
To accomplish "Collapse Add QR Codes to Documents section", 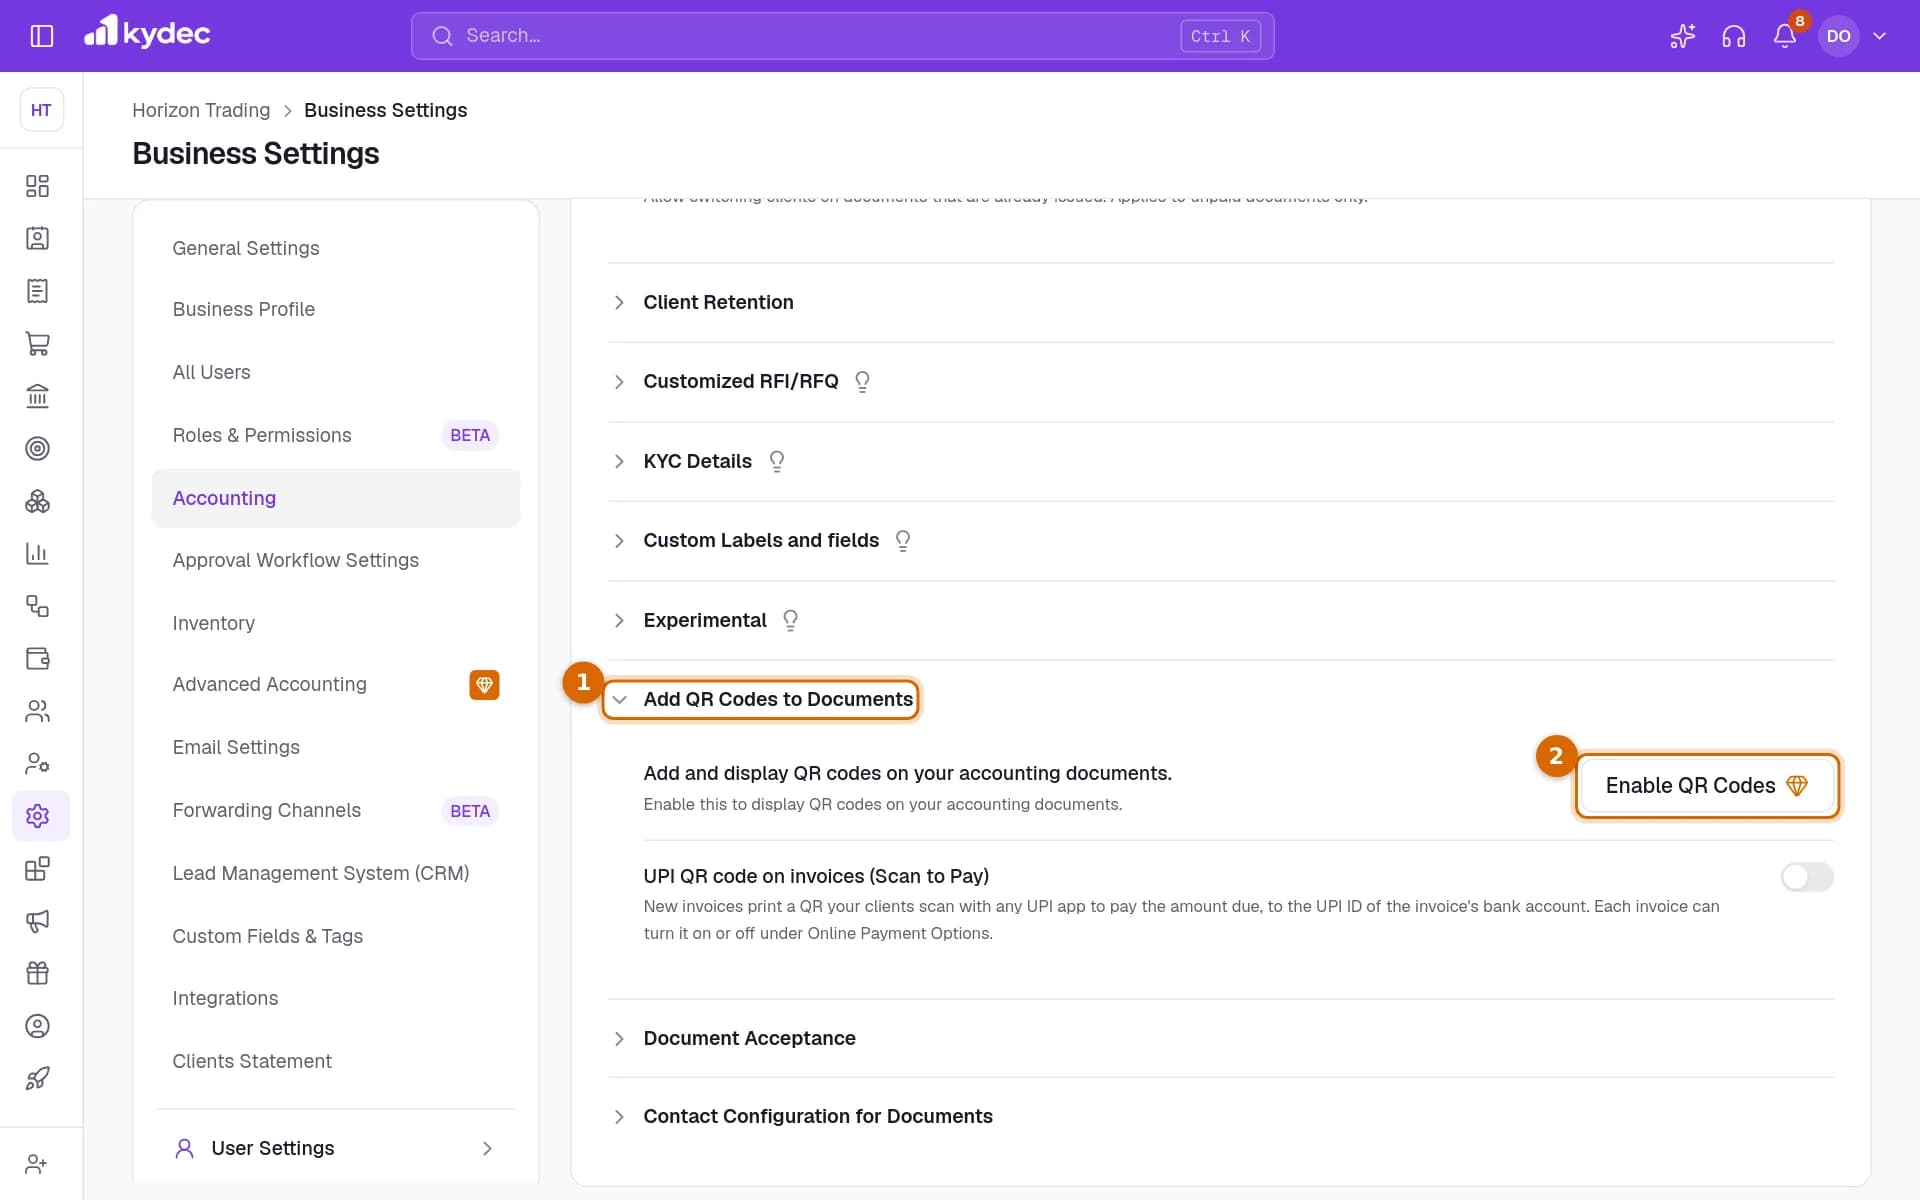I will [x=761, y=699].
